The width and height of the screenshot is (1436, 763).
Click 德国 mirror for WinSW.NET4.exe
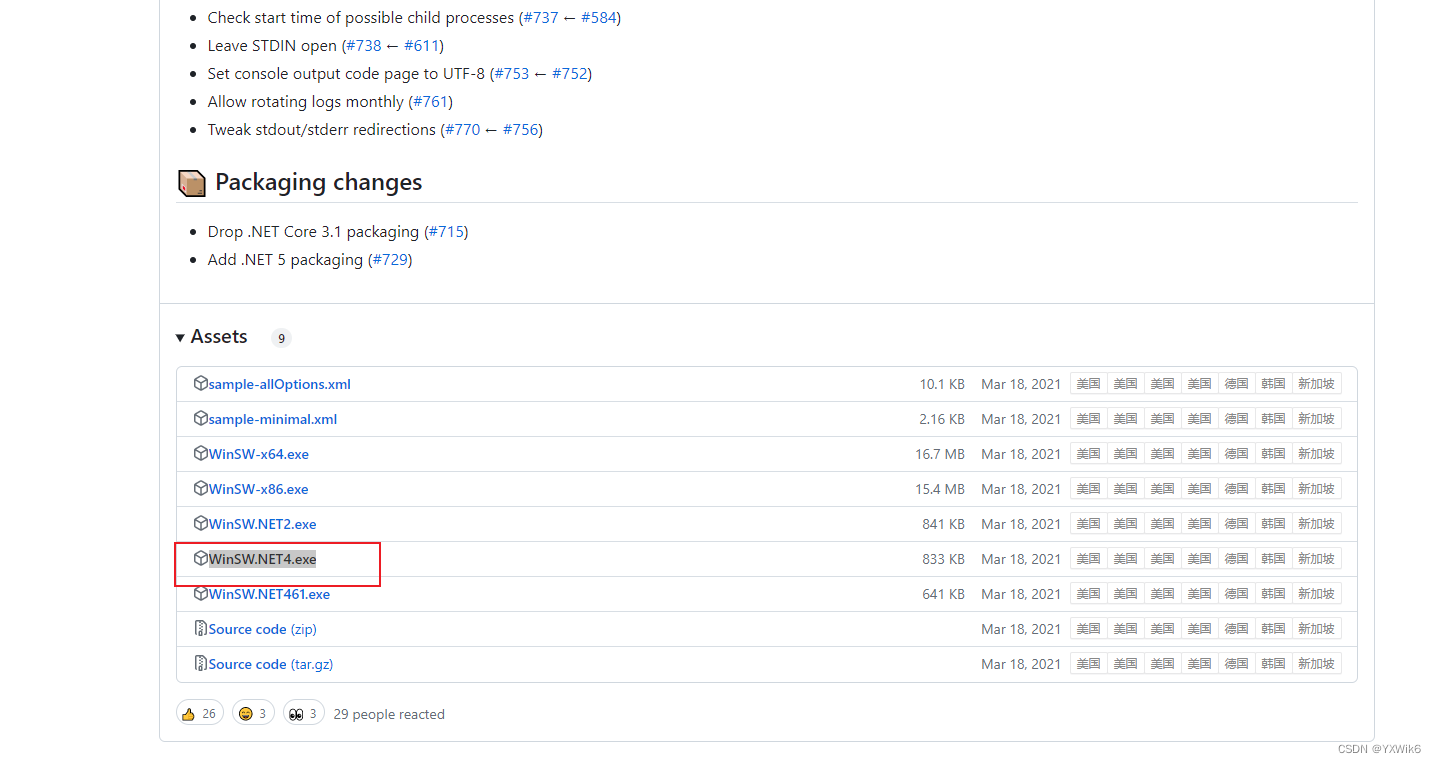coord(1237,559)
